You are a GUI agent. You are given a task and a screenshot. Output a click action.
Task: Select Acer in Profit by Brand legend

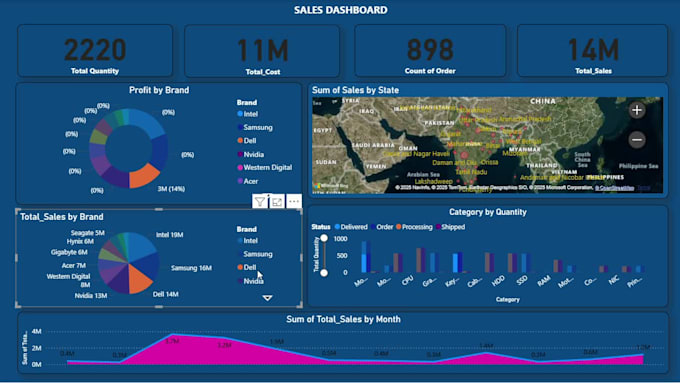click(248, 181)
